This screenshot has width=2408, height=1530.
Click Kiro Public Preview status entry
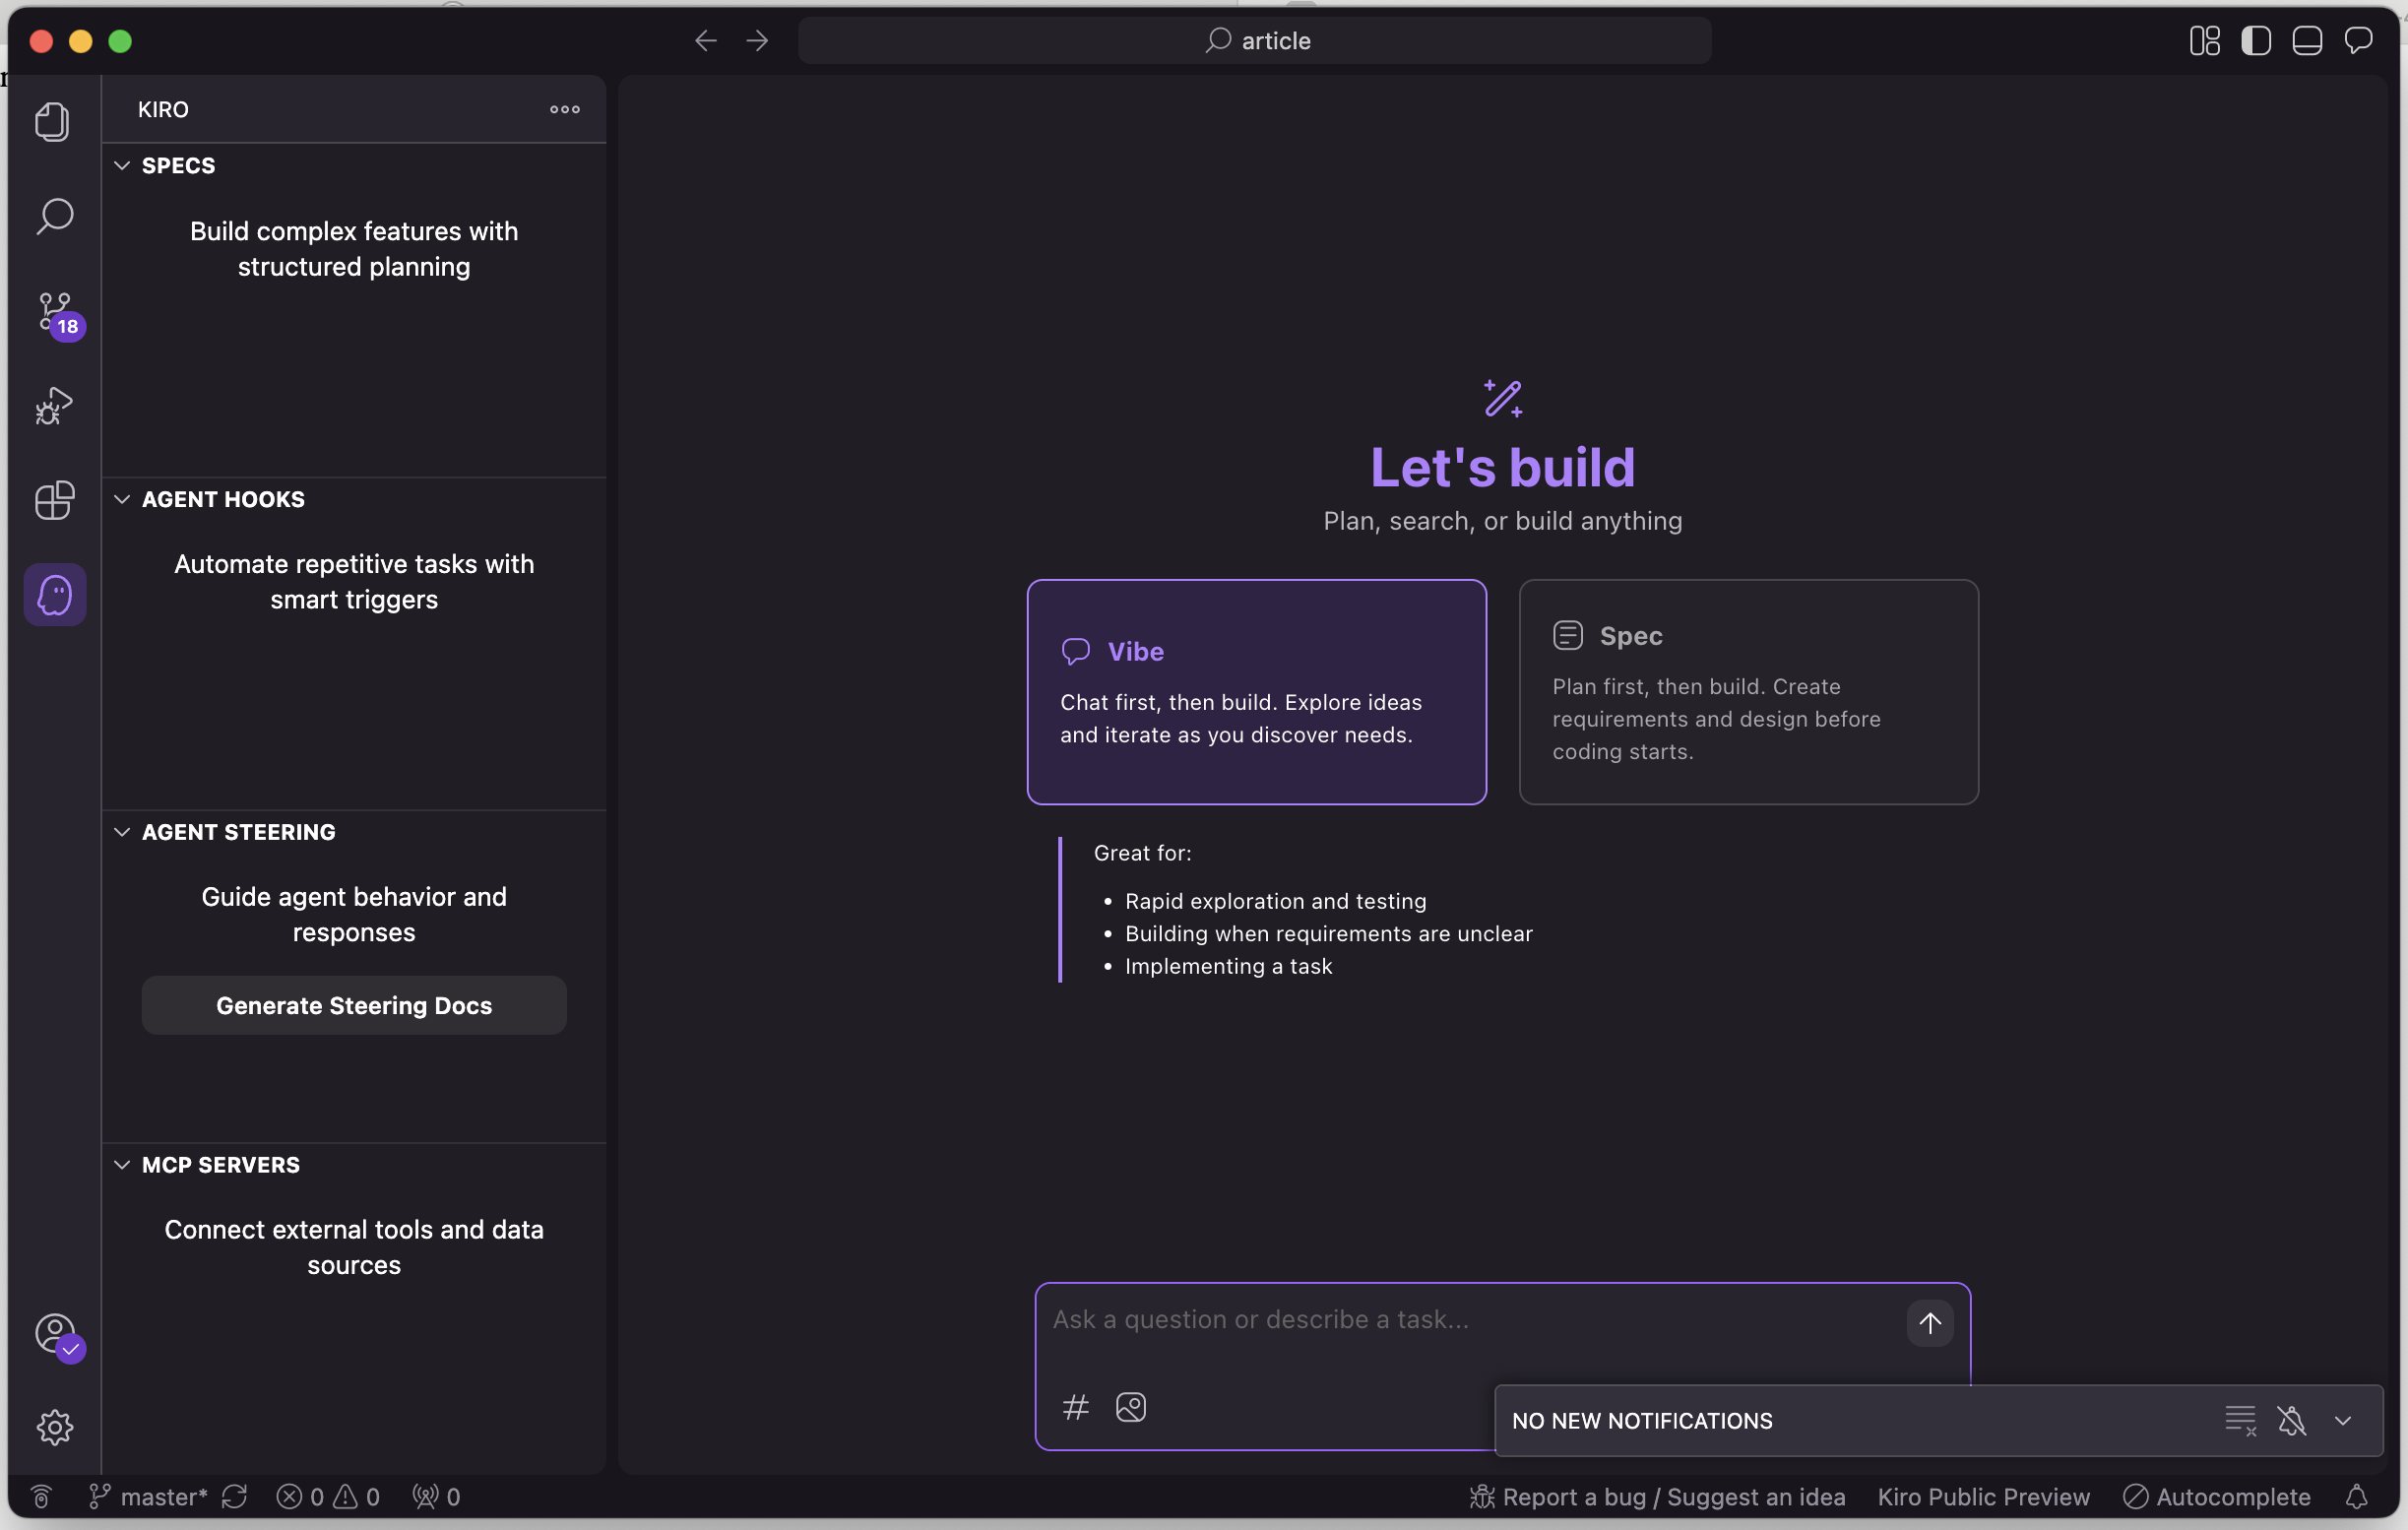pos(1984,1497)
